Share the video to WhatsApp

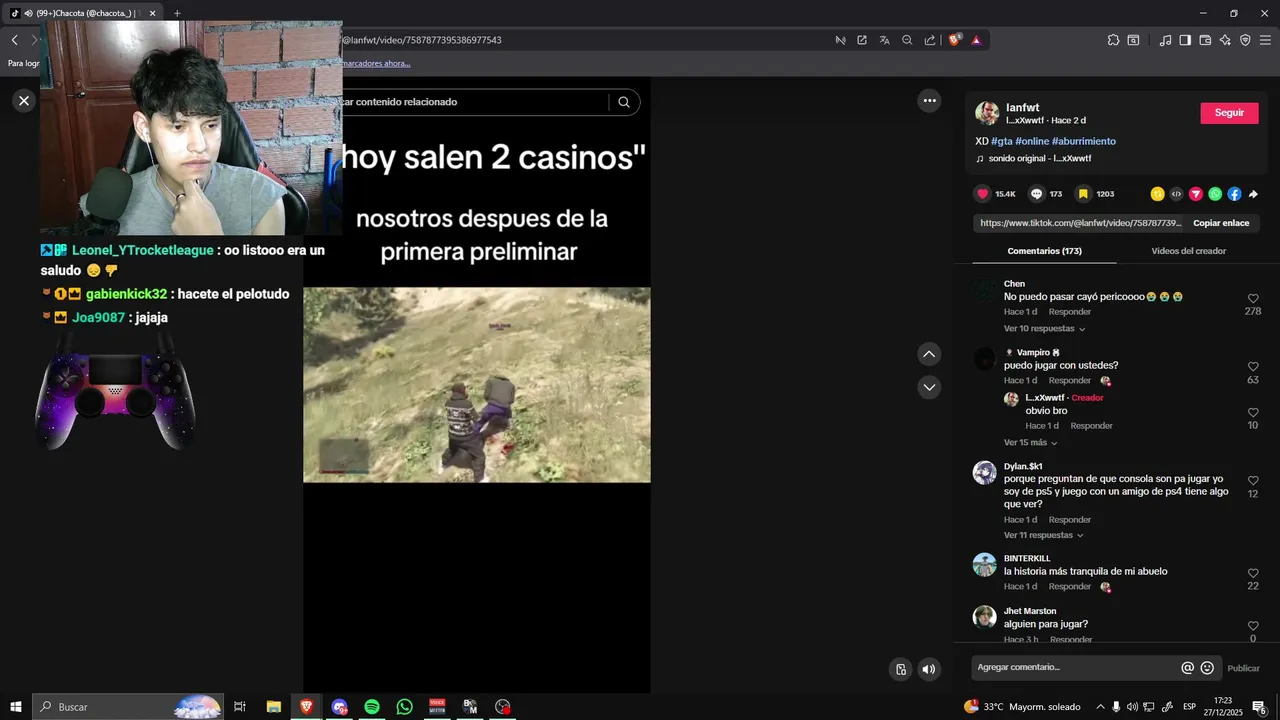click(x=1215, y=194)
